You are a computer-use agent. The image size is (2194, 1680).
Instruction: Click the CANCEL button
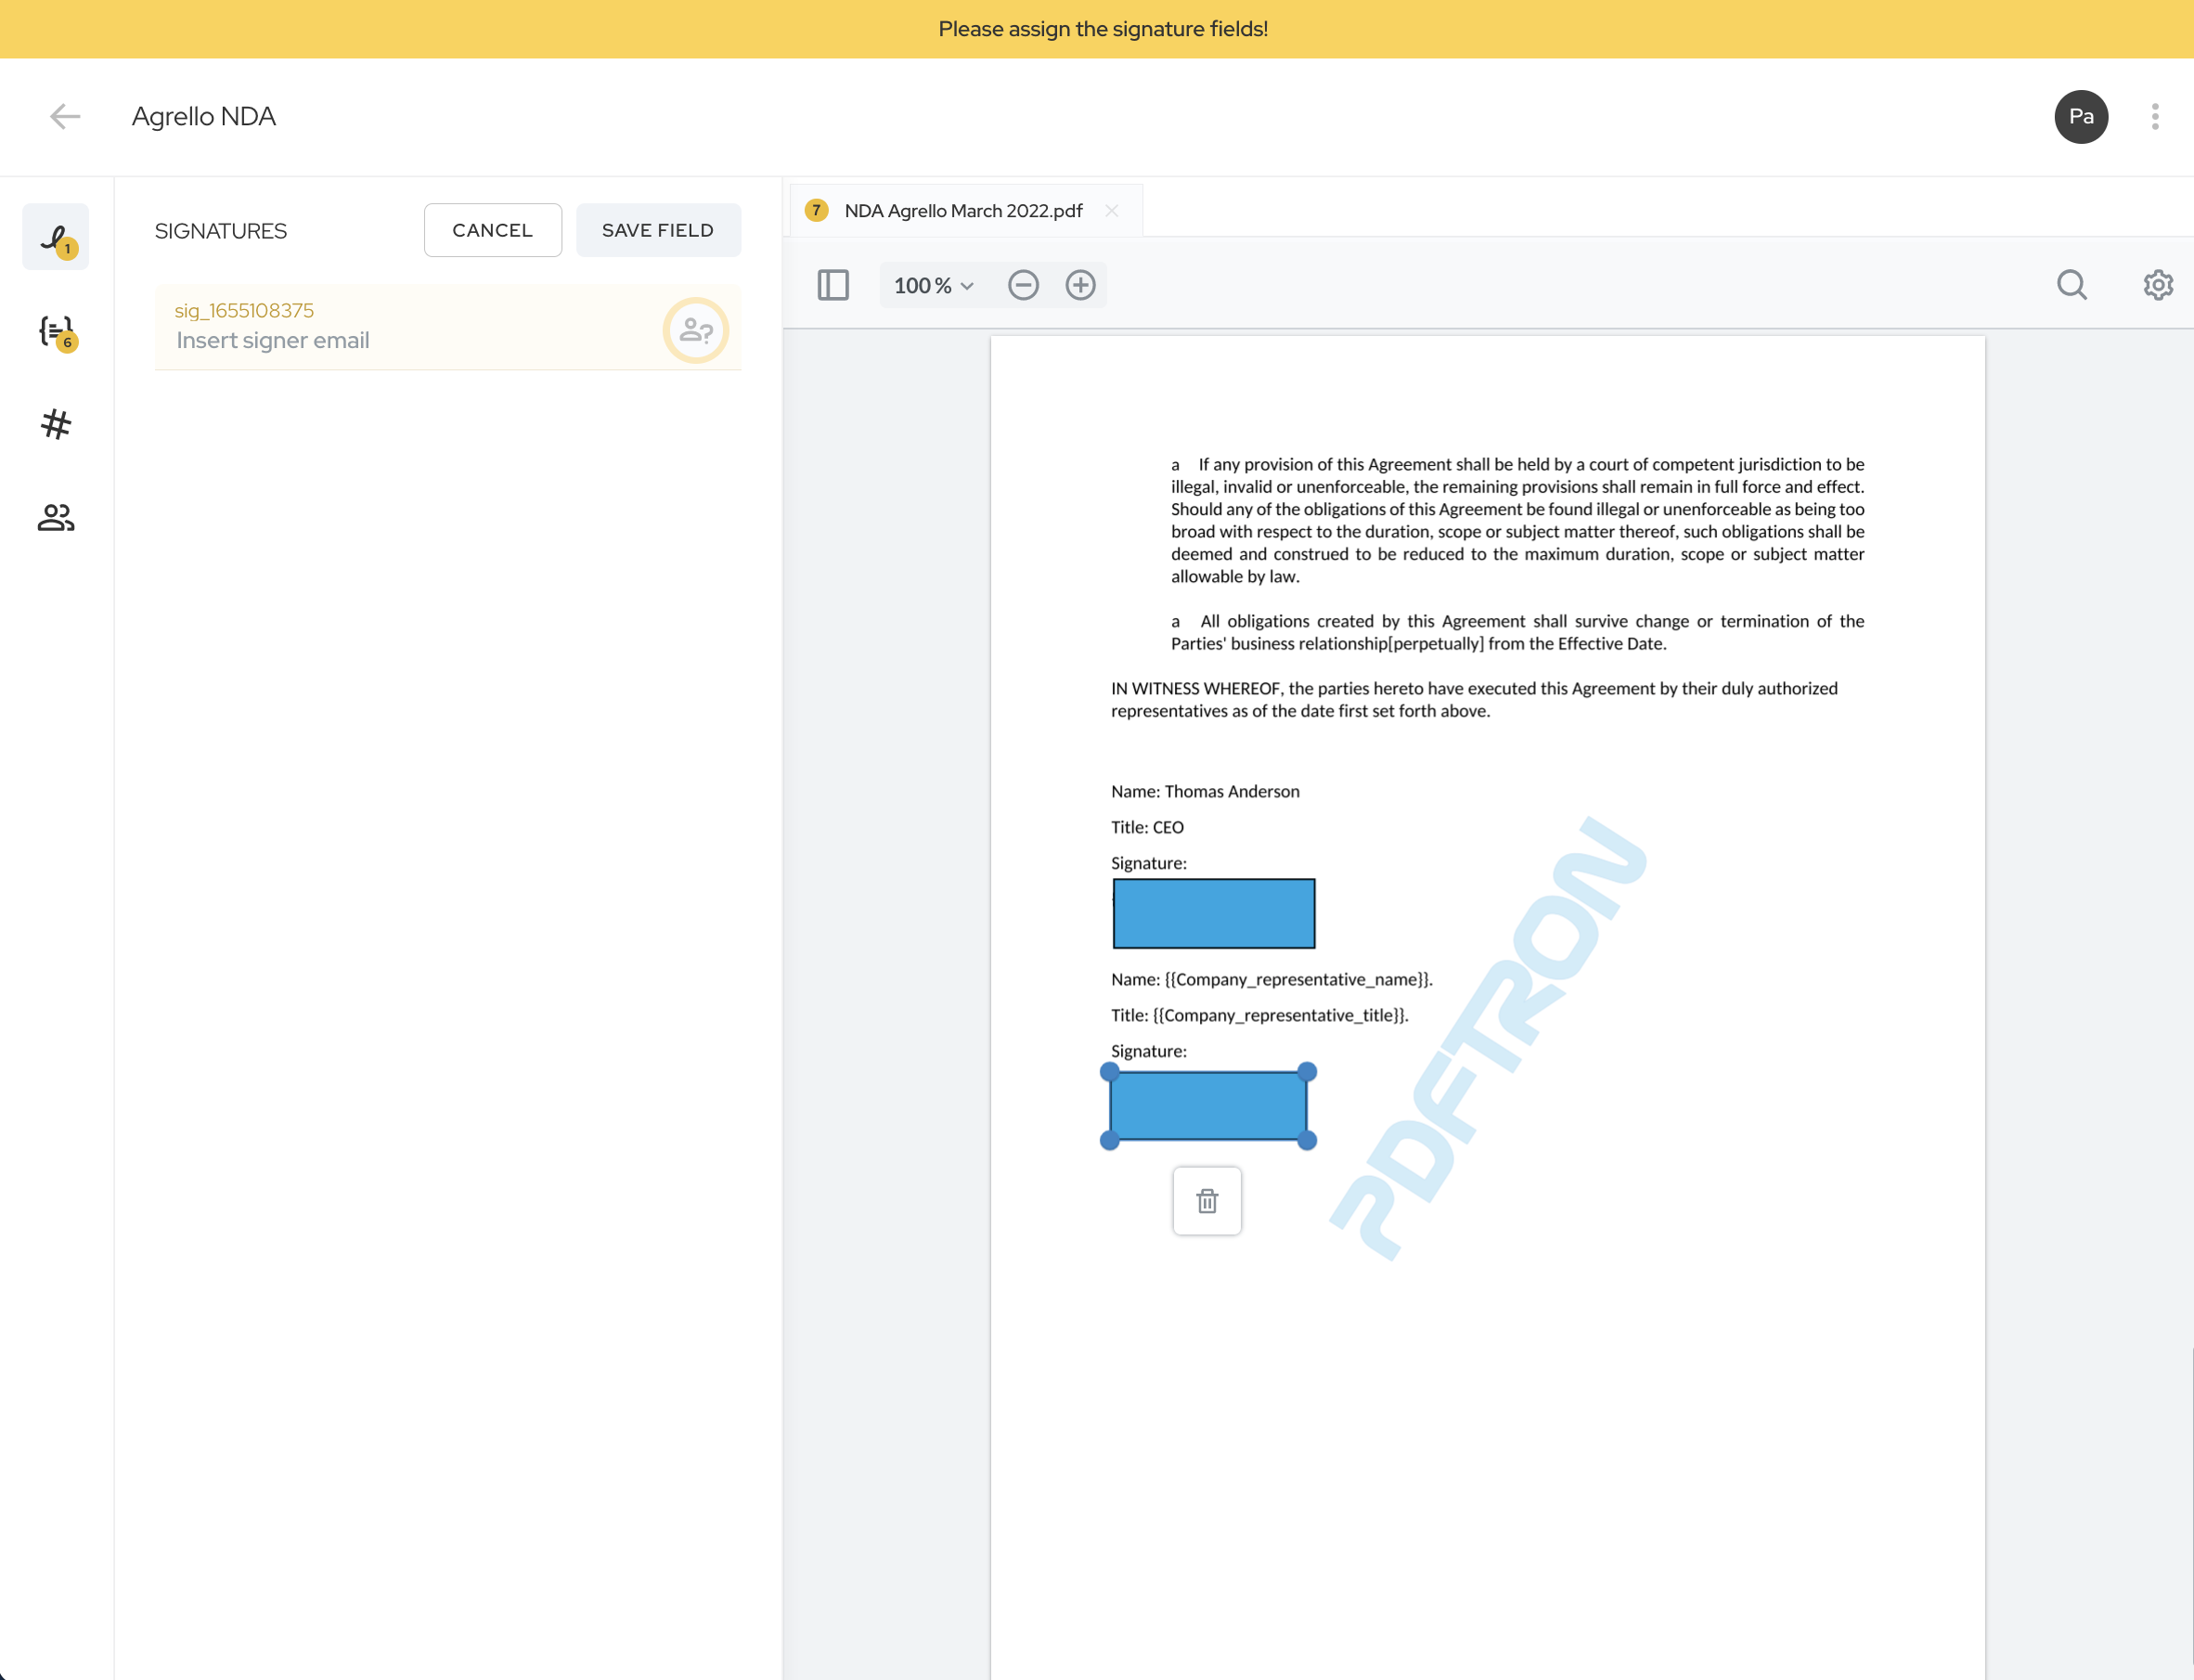click(492, 230)
